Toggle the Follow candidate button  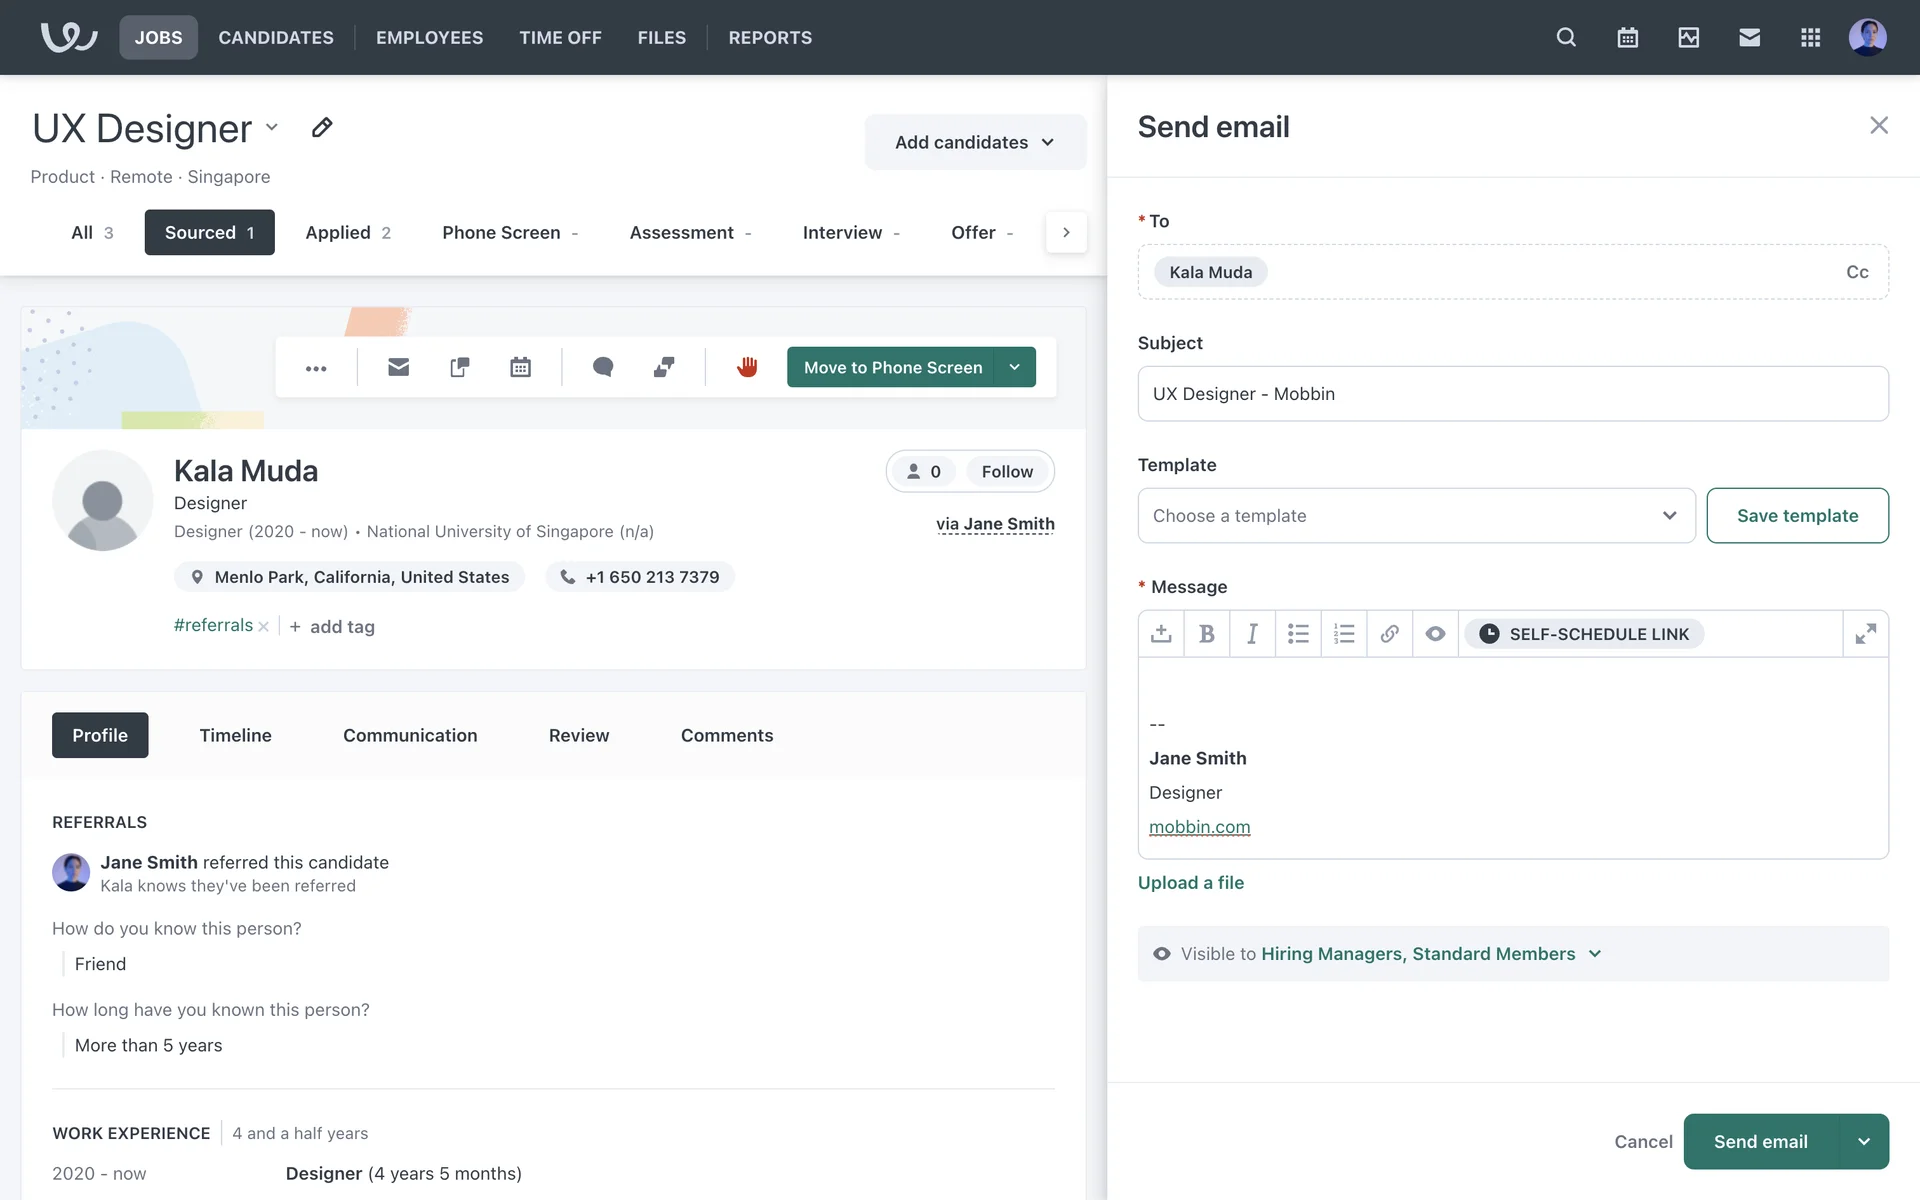1006,471
